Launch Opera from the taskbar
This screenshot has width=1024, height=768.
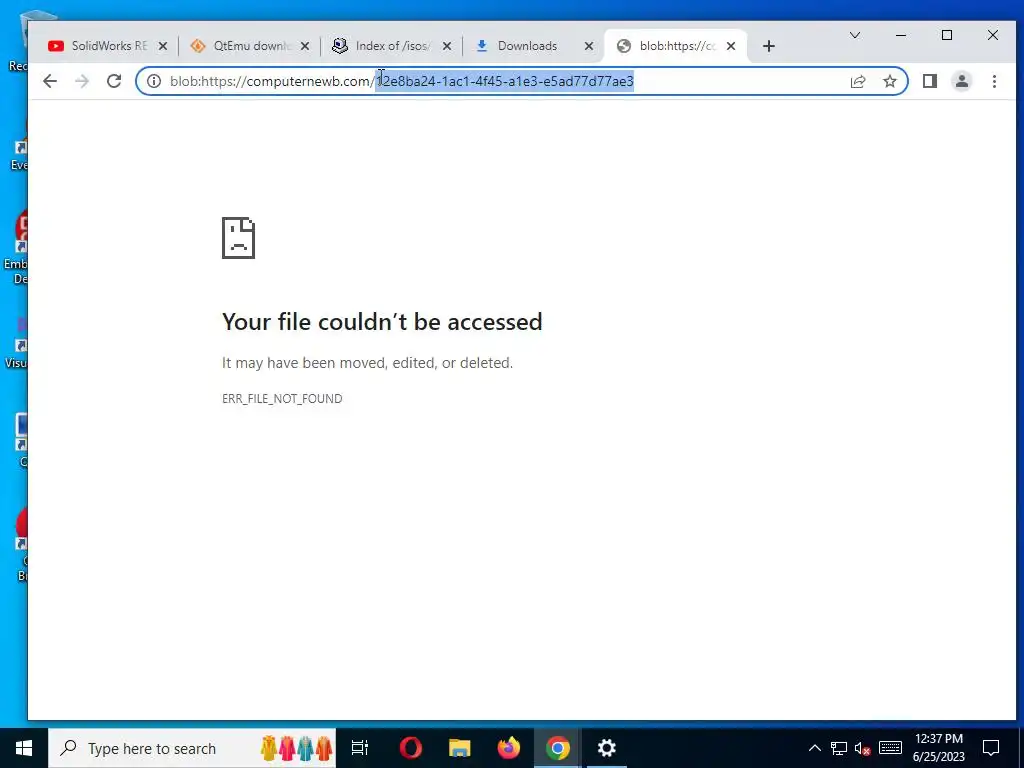[x=411, y=748]
